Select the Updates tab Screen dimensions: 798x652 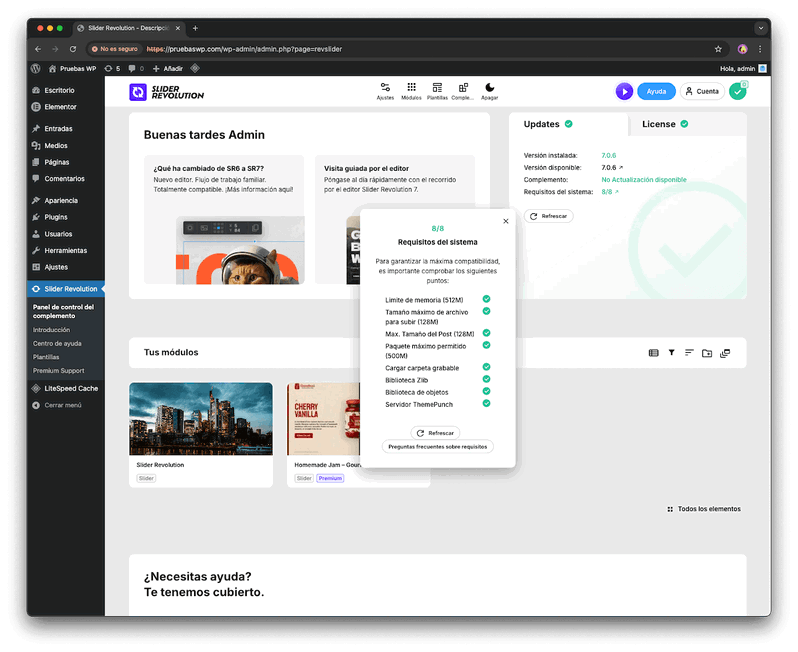(548, 124)
